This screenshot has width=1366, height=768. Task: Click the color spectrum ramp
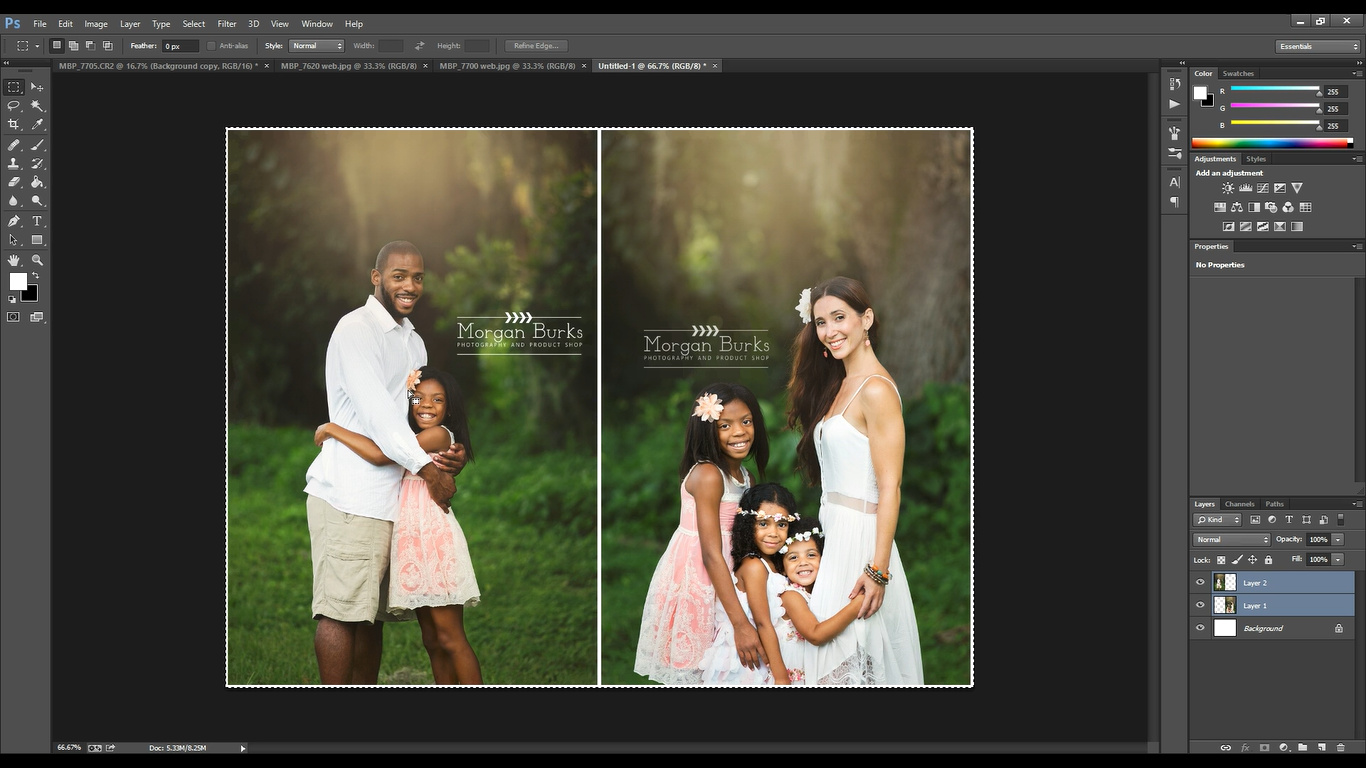[x=1272, y=143]
